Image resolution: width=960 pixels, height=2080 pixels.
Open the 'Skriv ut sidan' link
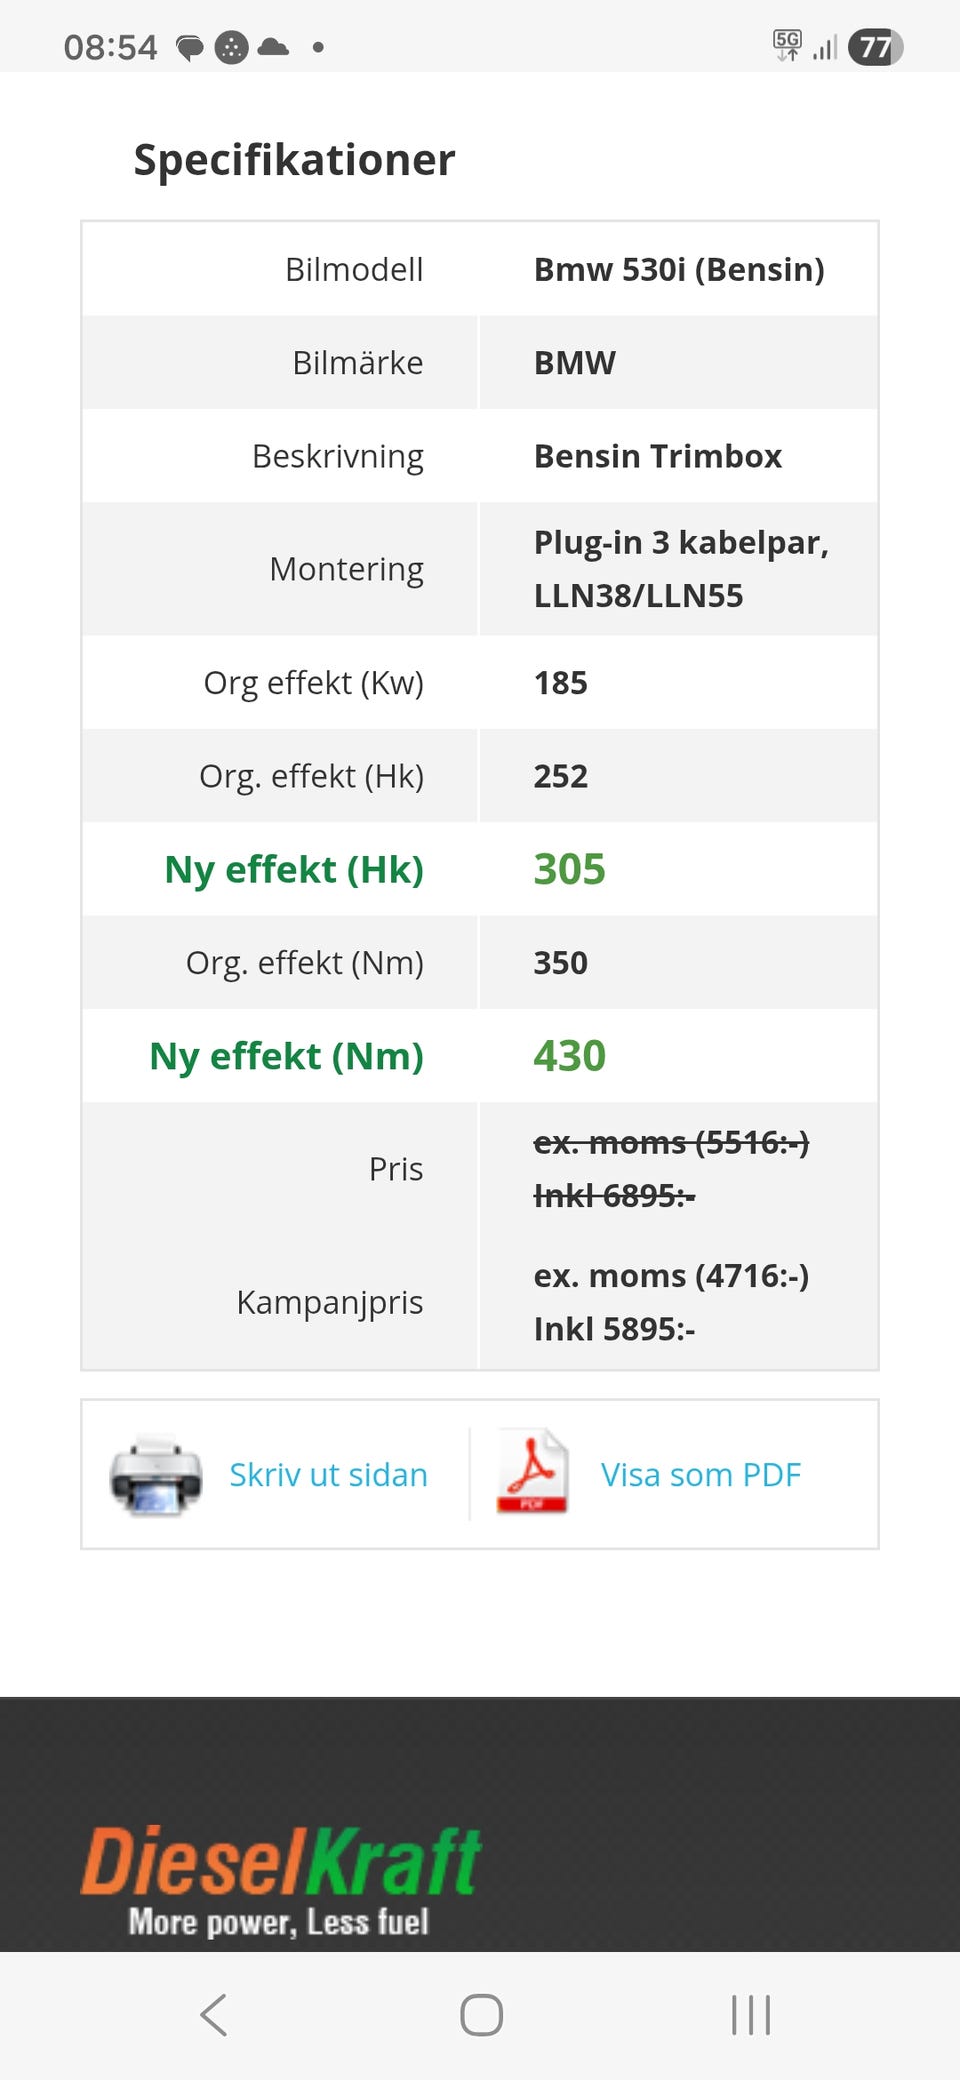(328, 1475)
